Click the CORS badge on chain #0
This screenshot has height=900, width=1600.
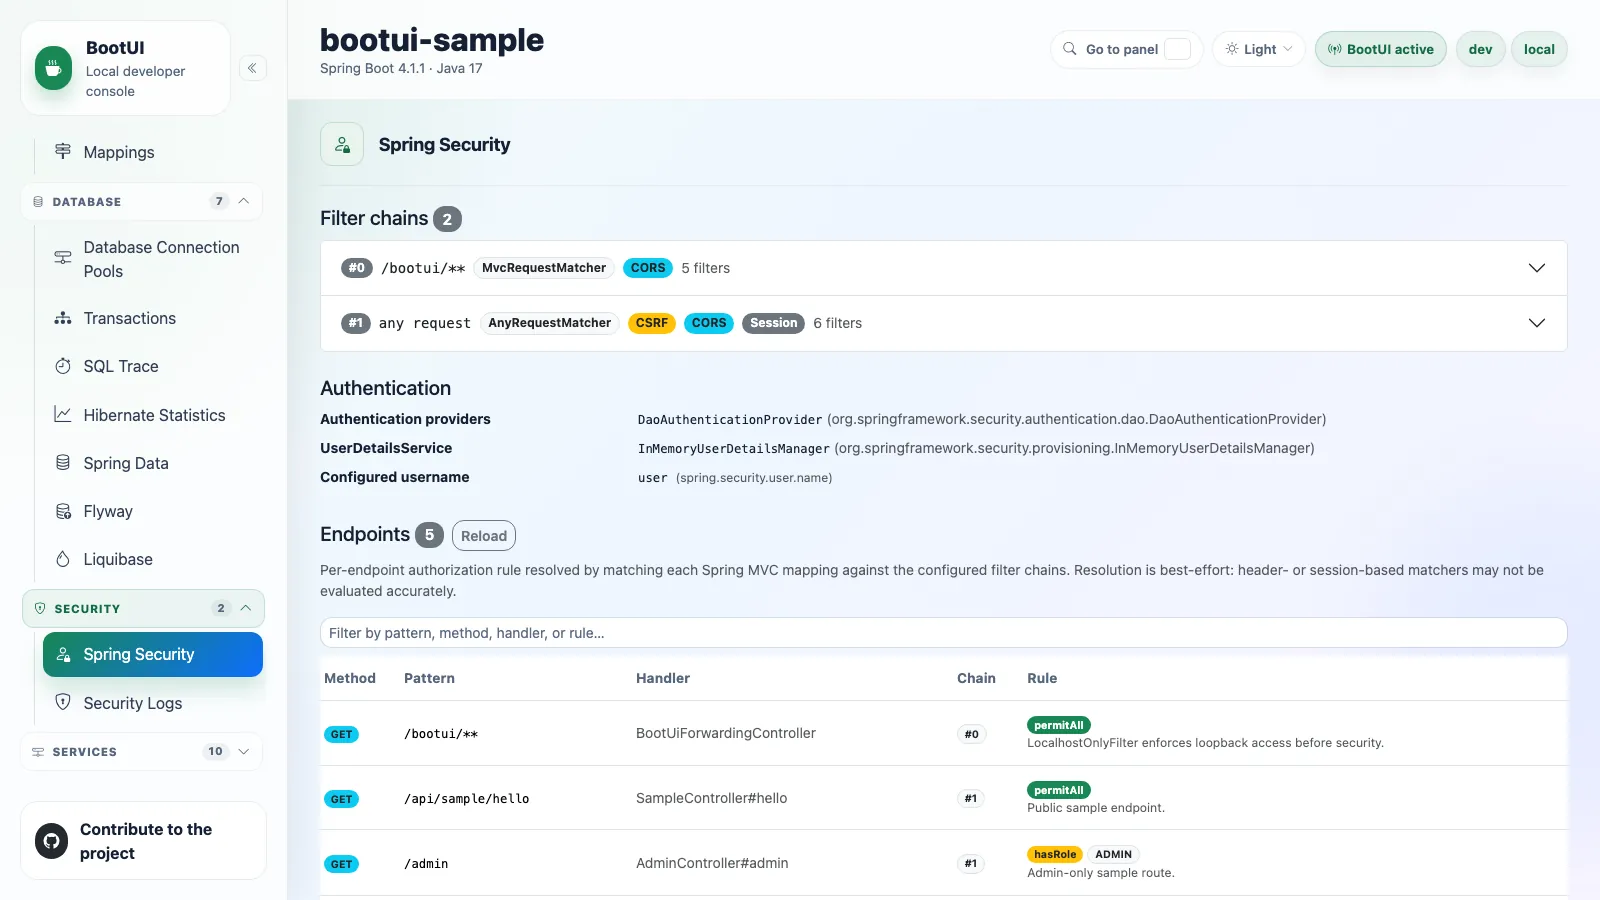pos(648,268)
